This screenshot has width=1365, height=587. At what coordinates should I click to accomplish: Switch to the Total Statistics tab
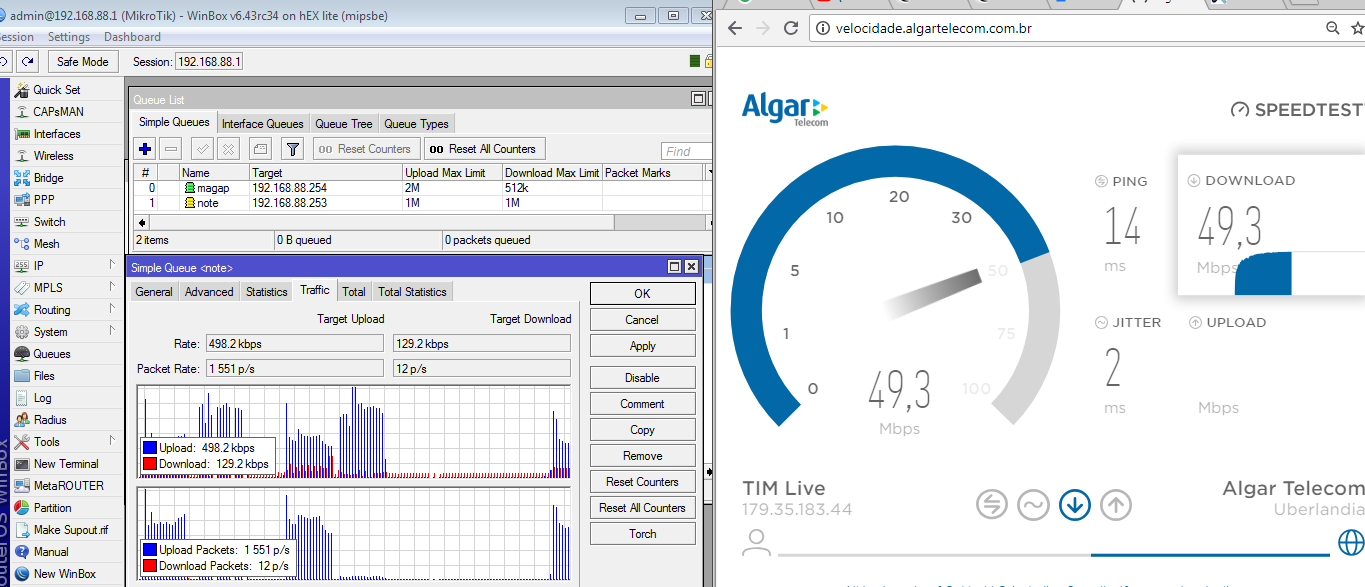pyautogui.click(x=412, y=292)
